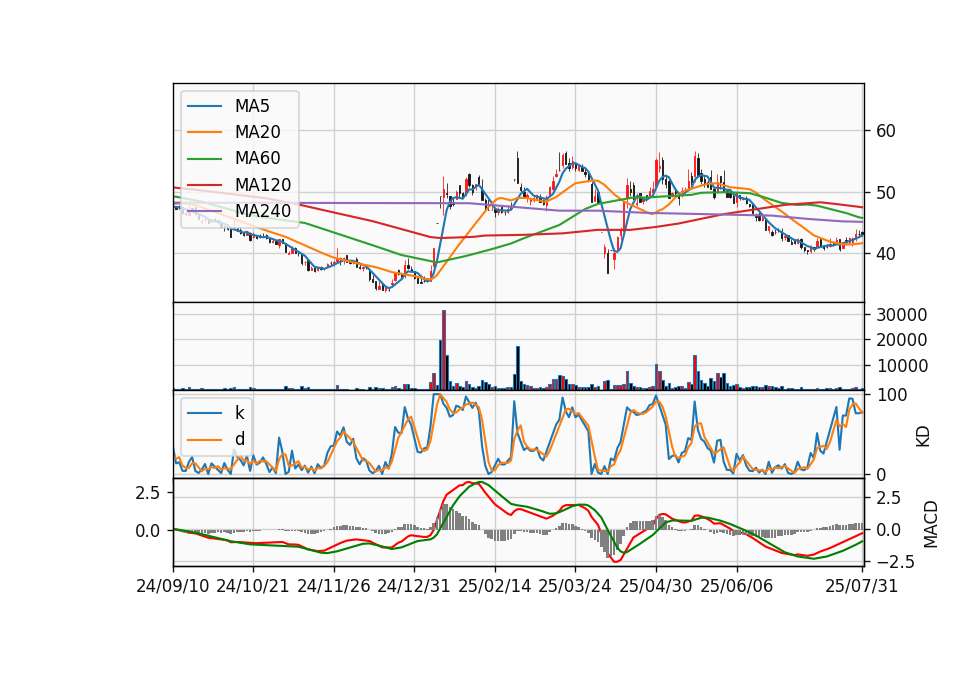960x690 pixels.
Task: Click the MA240 legend label
Action: click(263, 211)
